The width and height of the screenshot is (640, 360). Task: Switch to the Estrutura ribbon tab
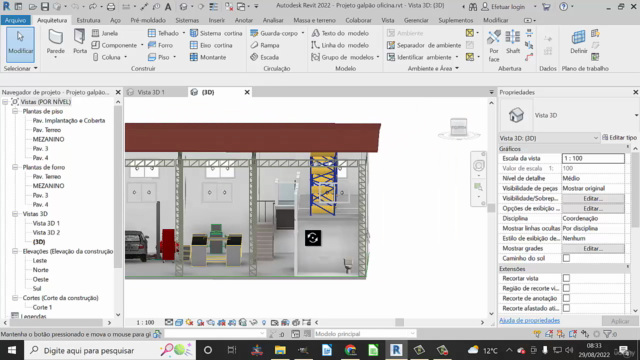89,20
